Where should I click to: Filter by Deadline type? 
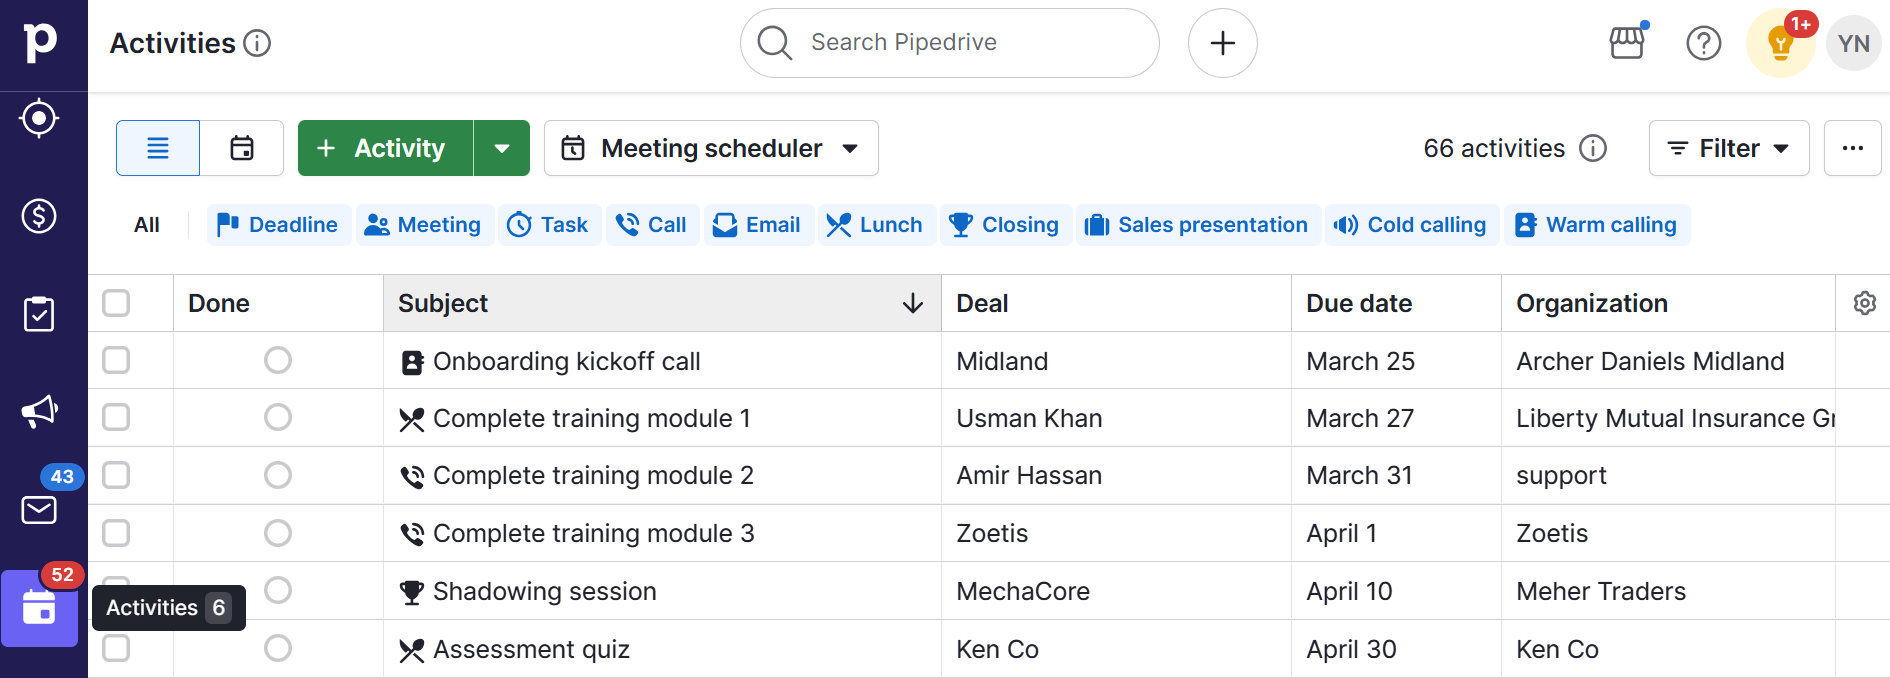(279, 225)
